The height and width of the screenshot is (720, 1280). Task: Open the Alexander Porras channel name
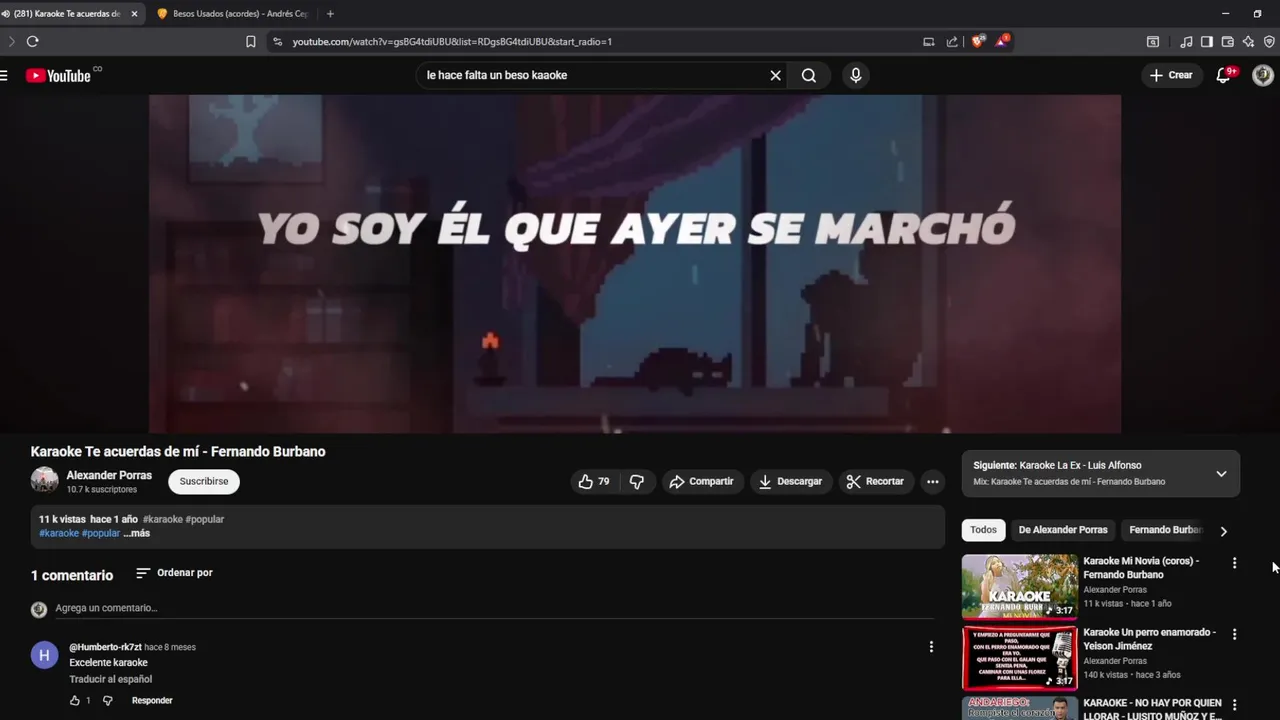pyautogui.click(x=109, y=475)
